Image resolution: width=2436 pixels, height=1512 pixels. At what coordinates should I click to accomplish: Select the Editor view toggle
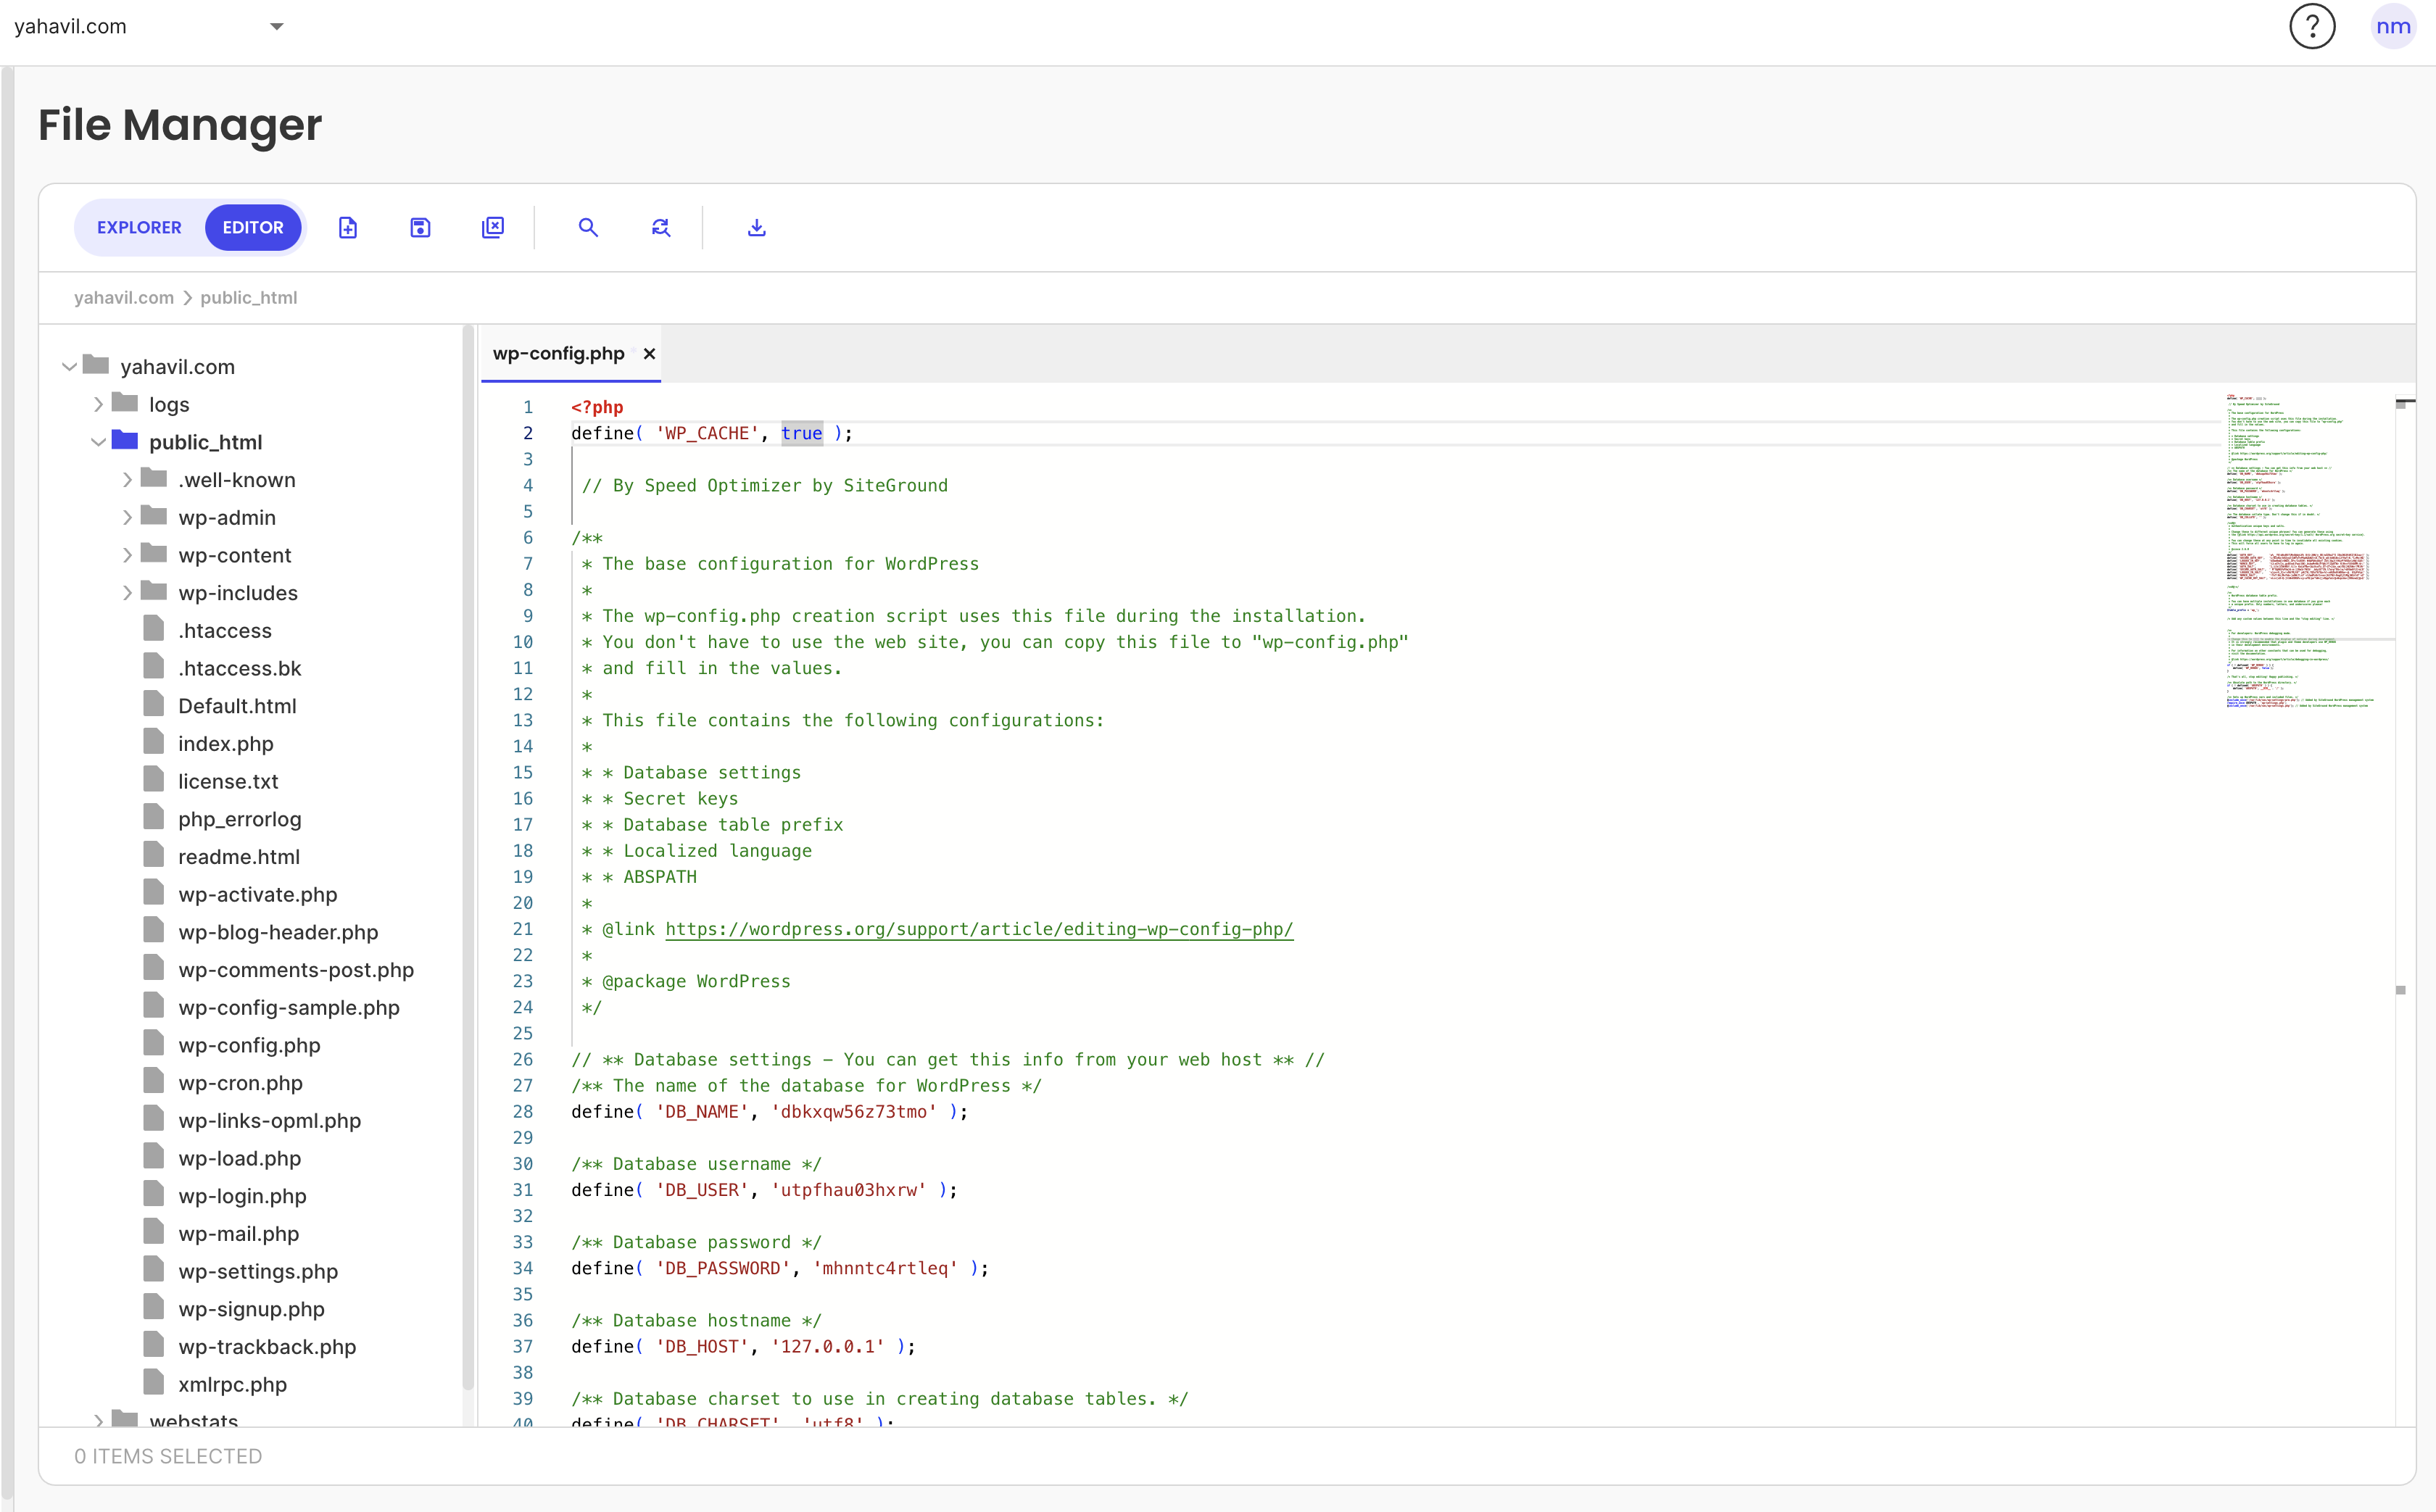coord(253,228)
